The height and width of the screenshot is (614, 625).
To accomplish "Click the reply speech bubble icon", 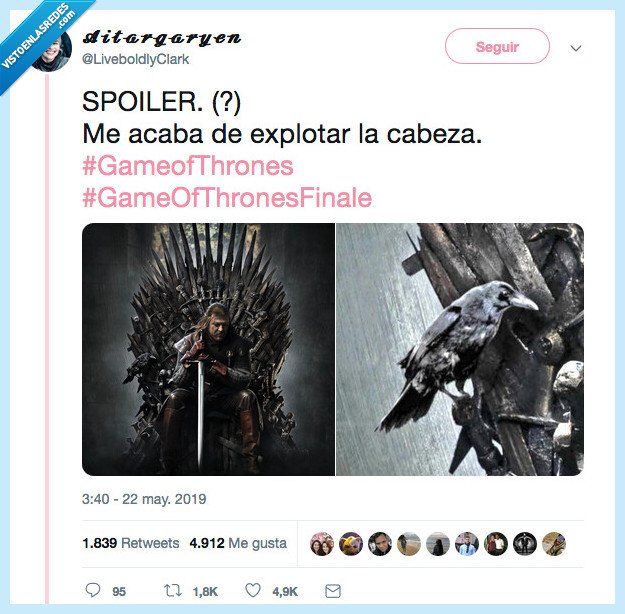I will click(x=93, y=590).
